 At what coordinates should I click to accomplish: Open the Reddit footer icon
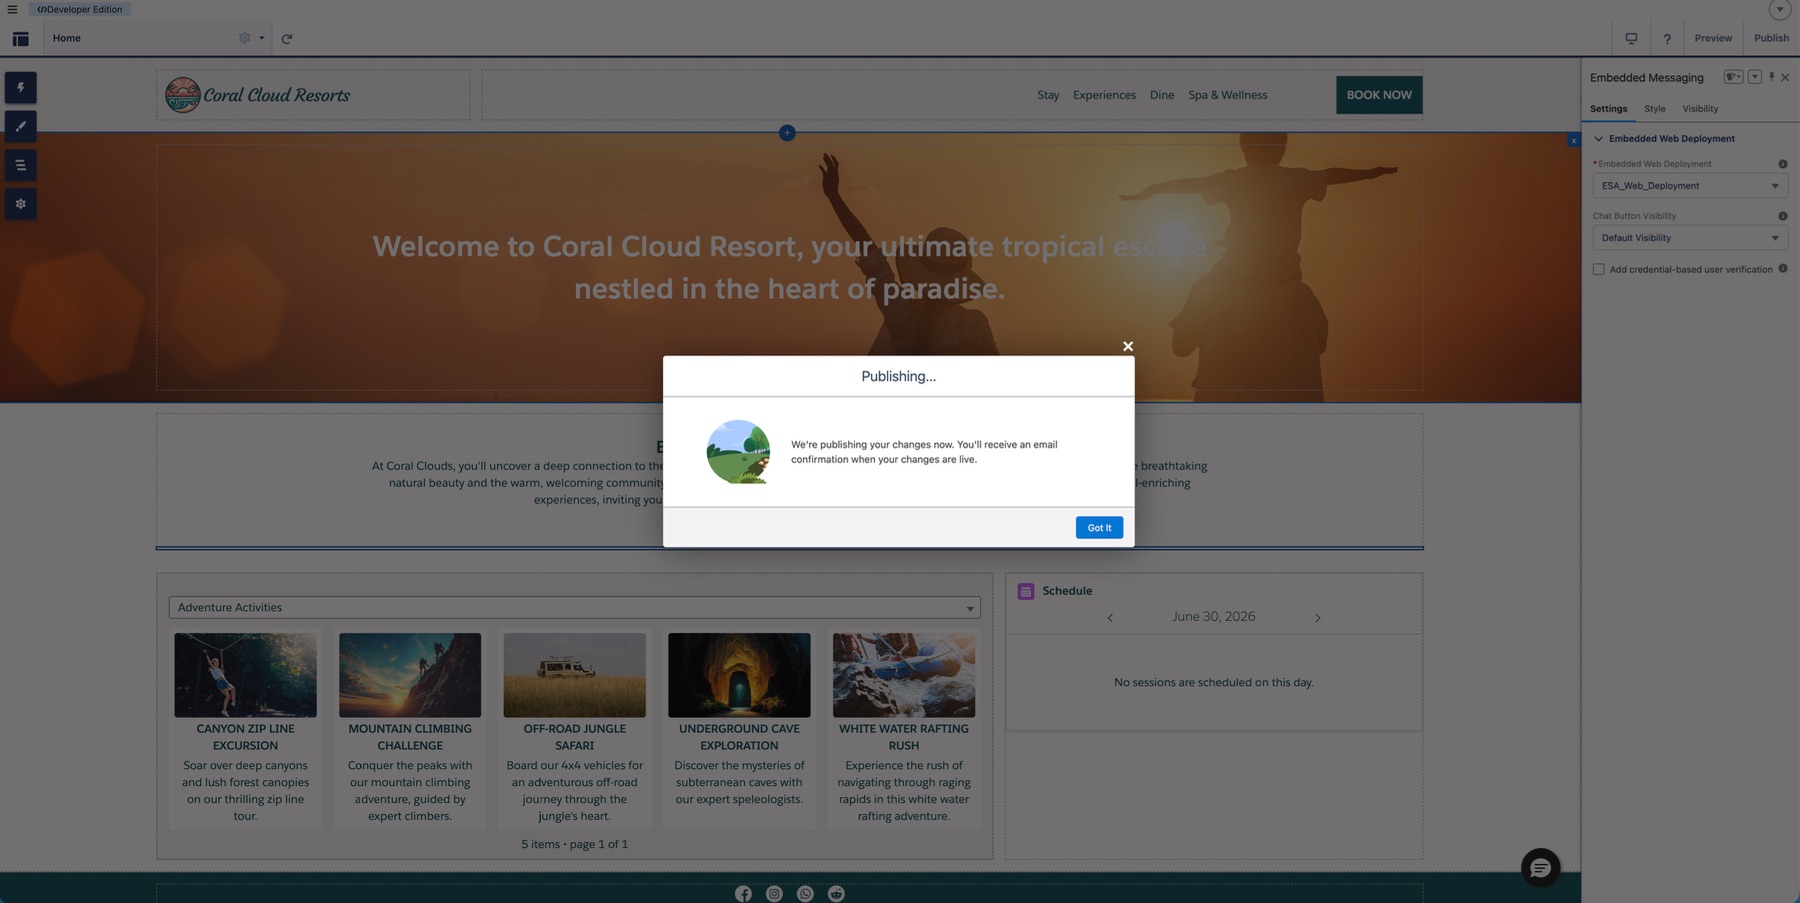click(x=836, y=894)
